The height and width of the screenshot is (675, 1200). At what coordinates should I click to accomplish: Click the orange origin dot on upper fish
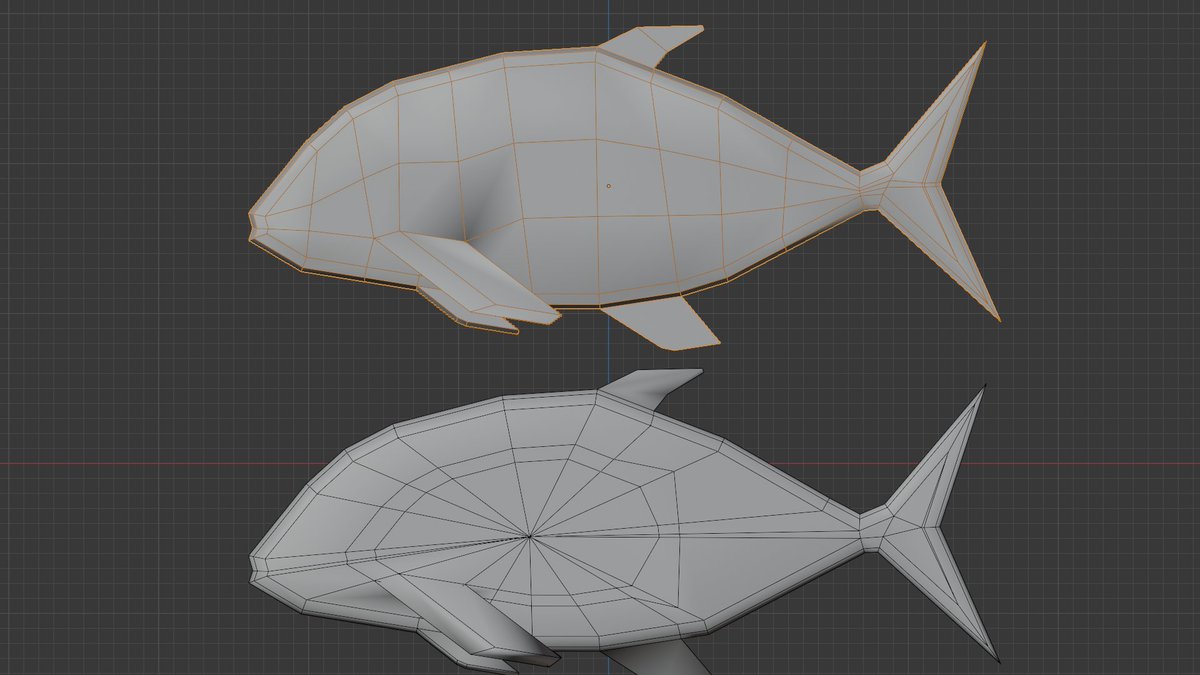click(608, 185)
